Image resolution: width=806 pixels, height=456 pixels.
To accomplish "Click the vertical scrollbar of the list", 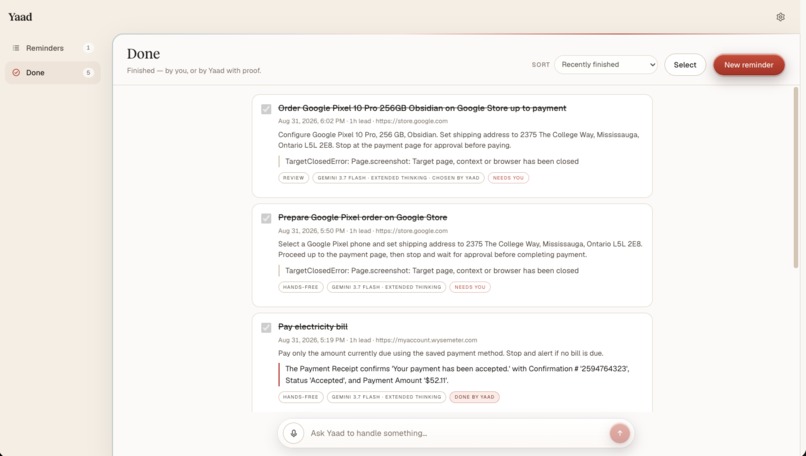I will tap(796, 177).
